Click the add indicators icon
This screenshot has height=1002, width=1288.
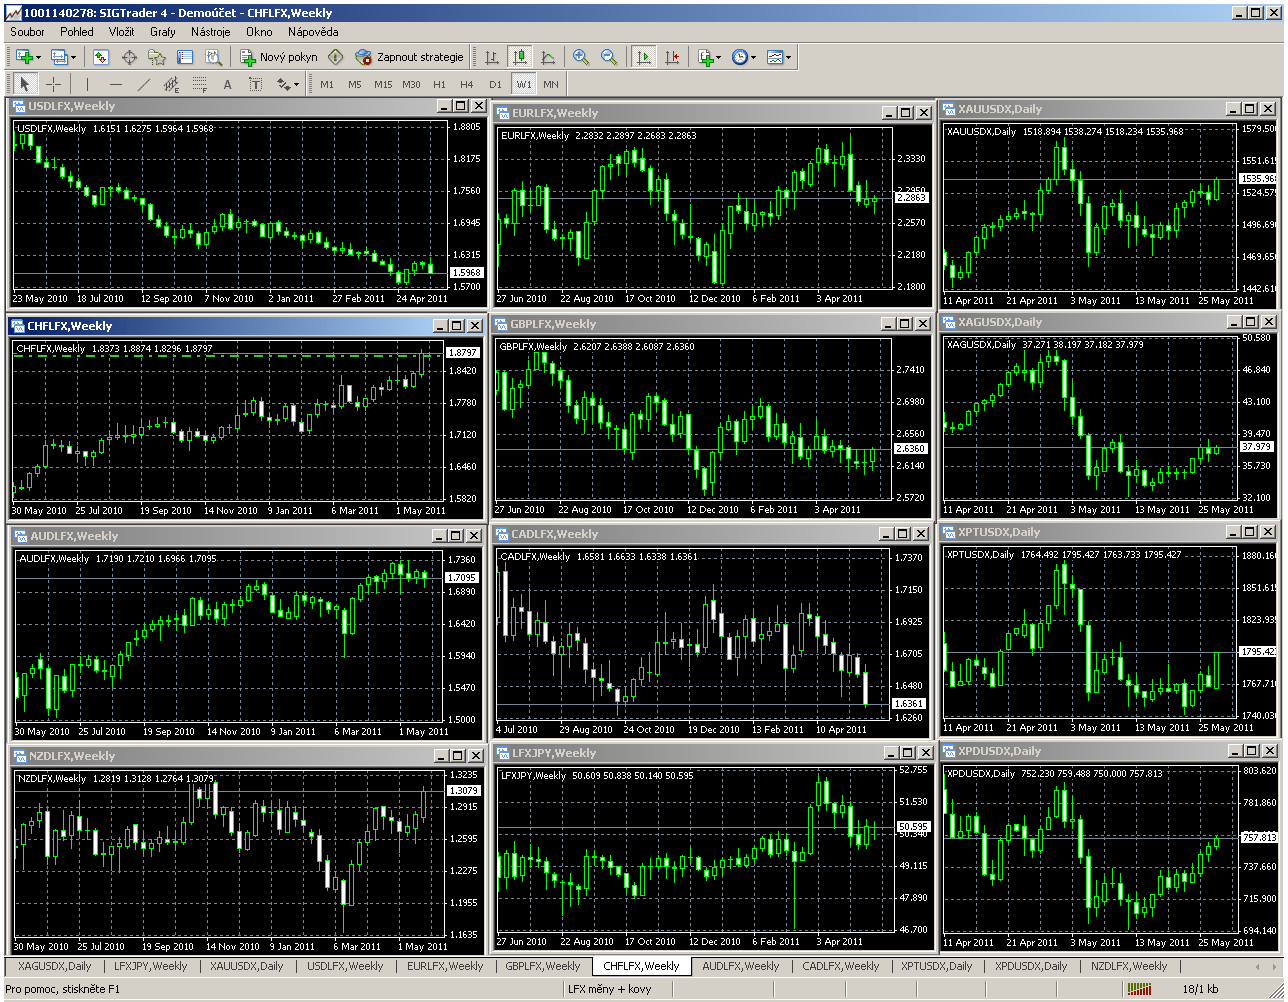point(705,57)
